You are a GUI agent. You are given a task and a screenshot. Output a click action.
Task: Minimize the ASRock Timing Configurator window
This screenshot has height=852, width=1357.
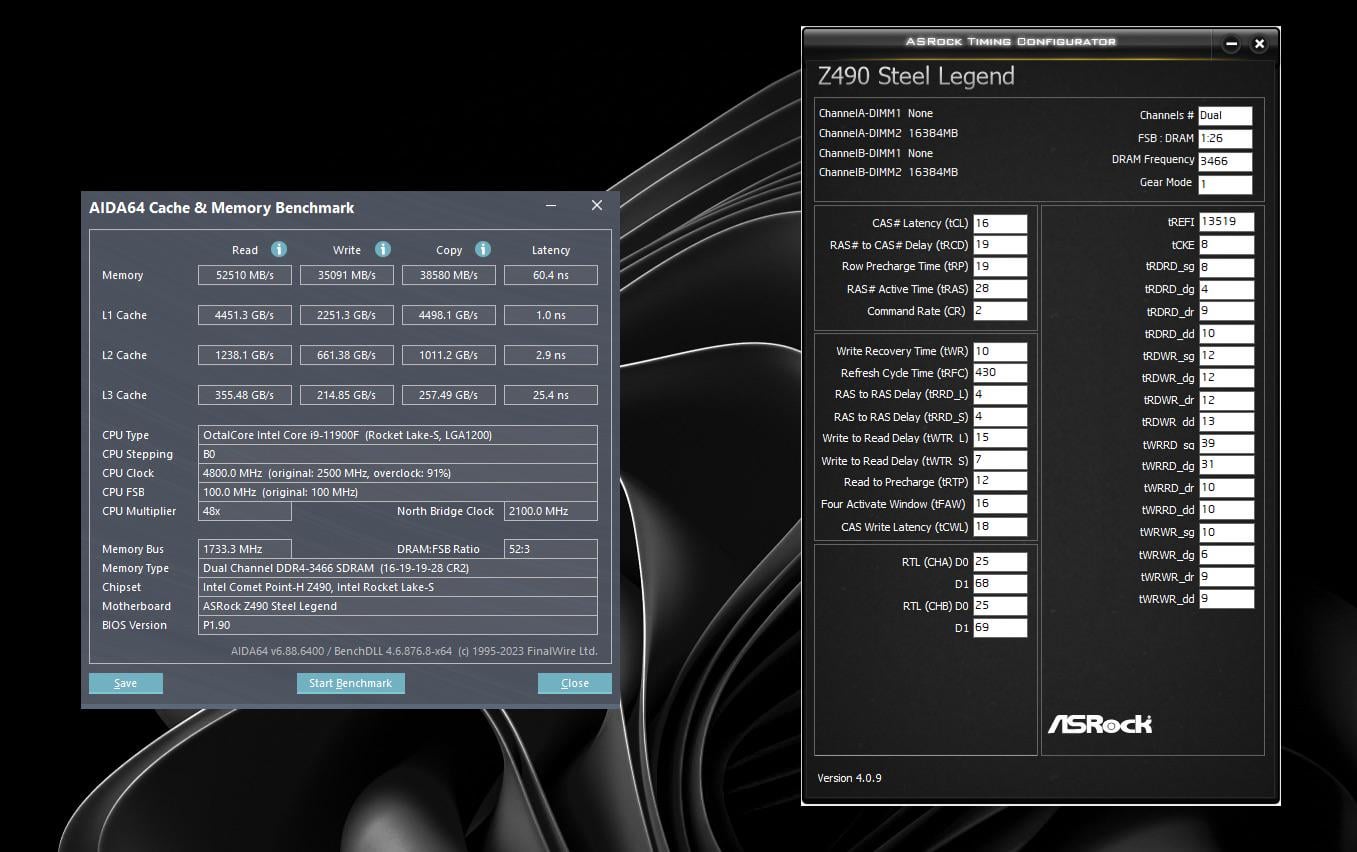(x=1231, y=44)
